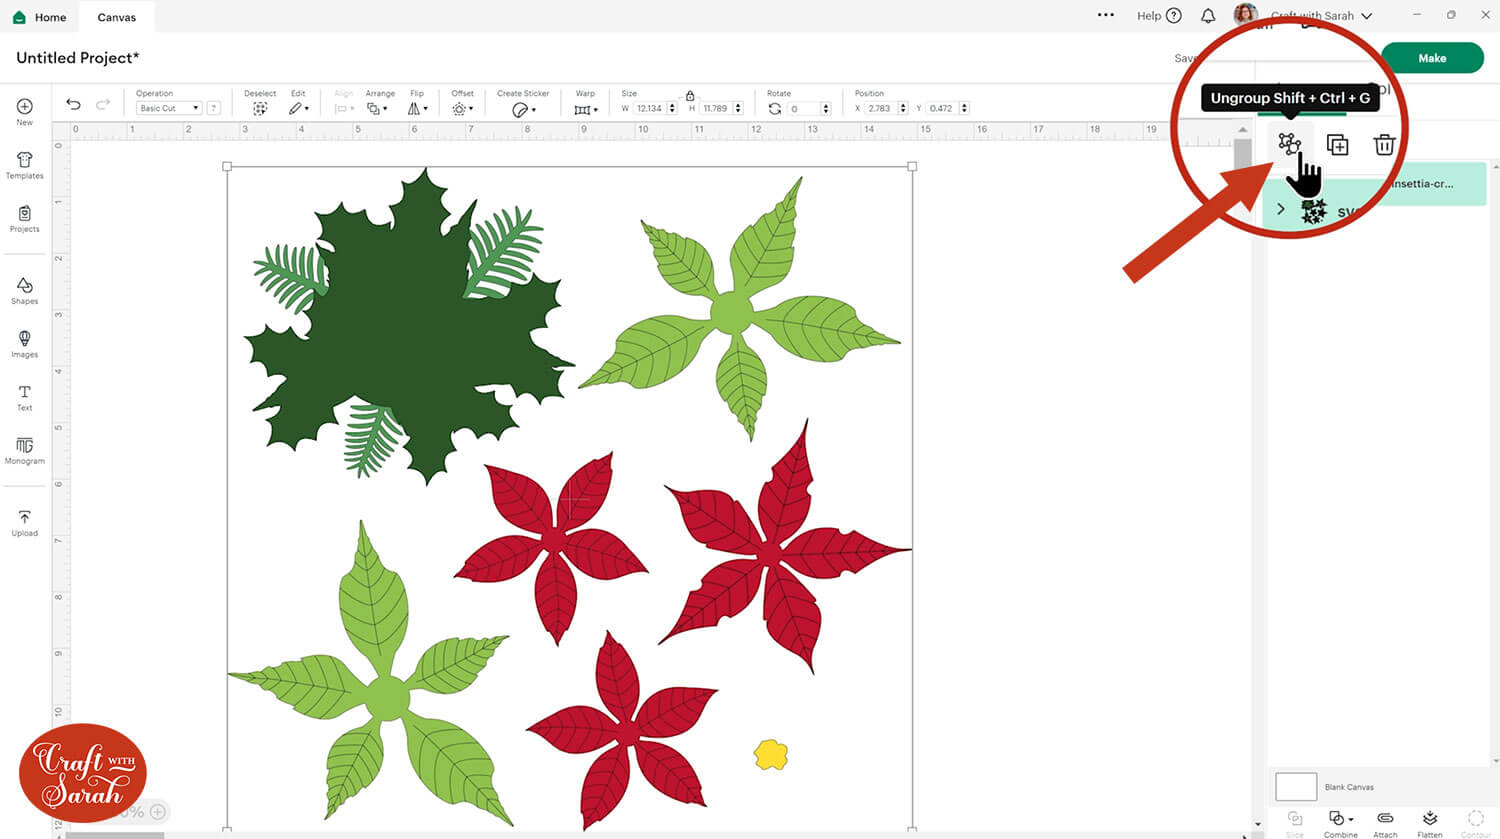Viewport: 1500px width, 839px height.
Task: Deselect the current selection
Action: (x=260, y=108)
